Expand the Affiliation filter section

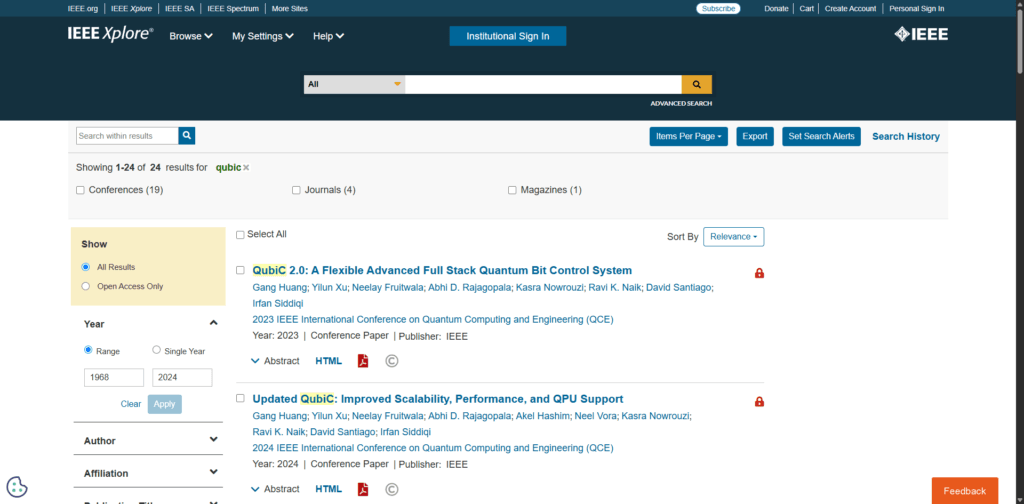(214, 472)
